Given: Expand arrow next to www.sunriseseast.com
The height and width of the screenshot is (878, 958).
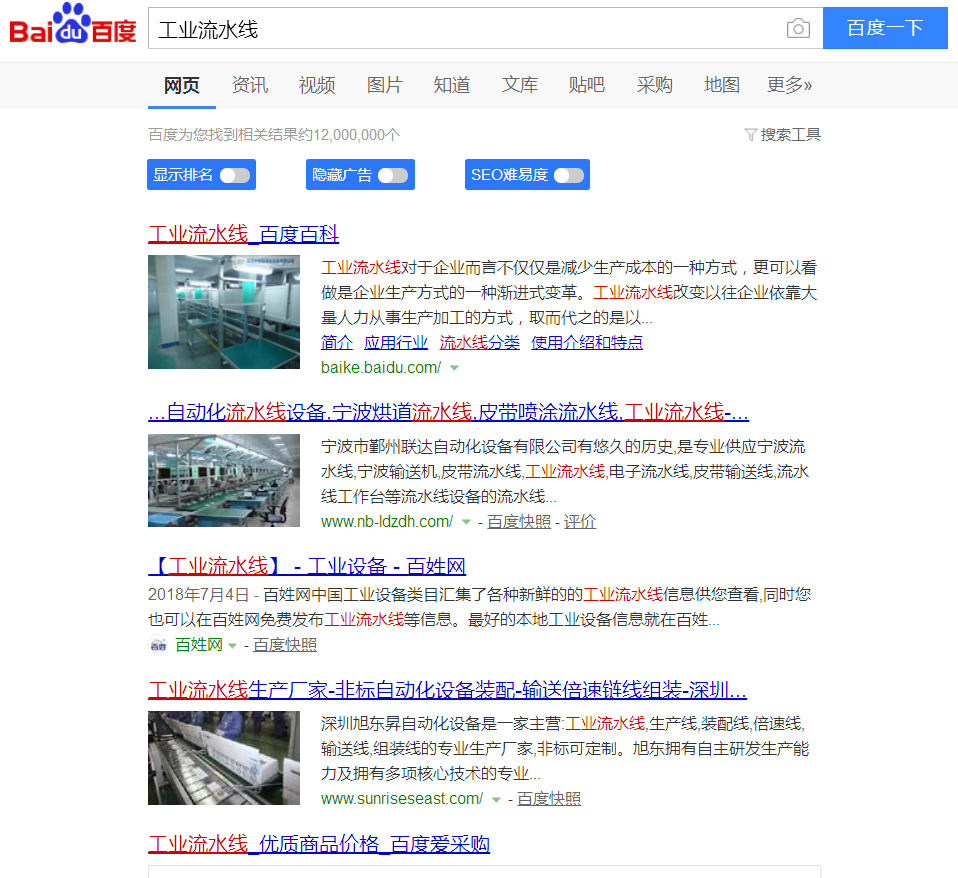Looking at the screenshot, I should tap(496, 799).
